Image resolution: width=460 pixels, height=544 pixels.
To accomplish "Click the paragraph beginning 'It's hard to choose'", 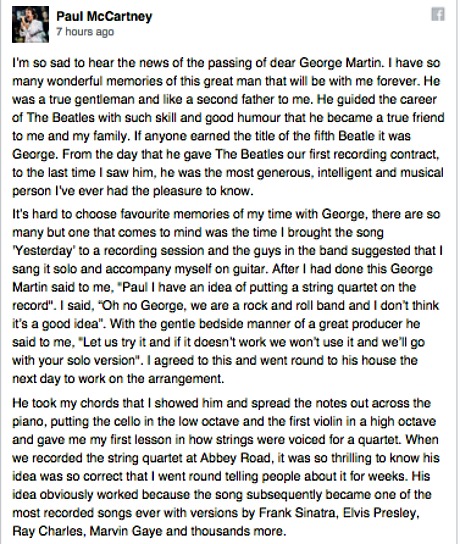I will (x=227, y=296).
